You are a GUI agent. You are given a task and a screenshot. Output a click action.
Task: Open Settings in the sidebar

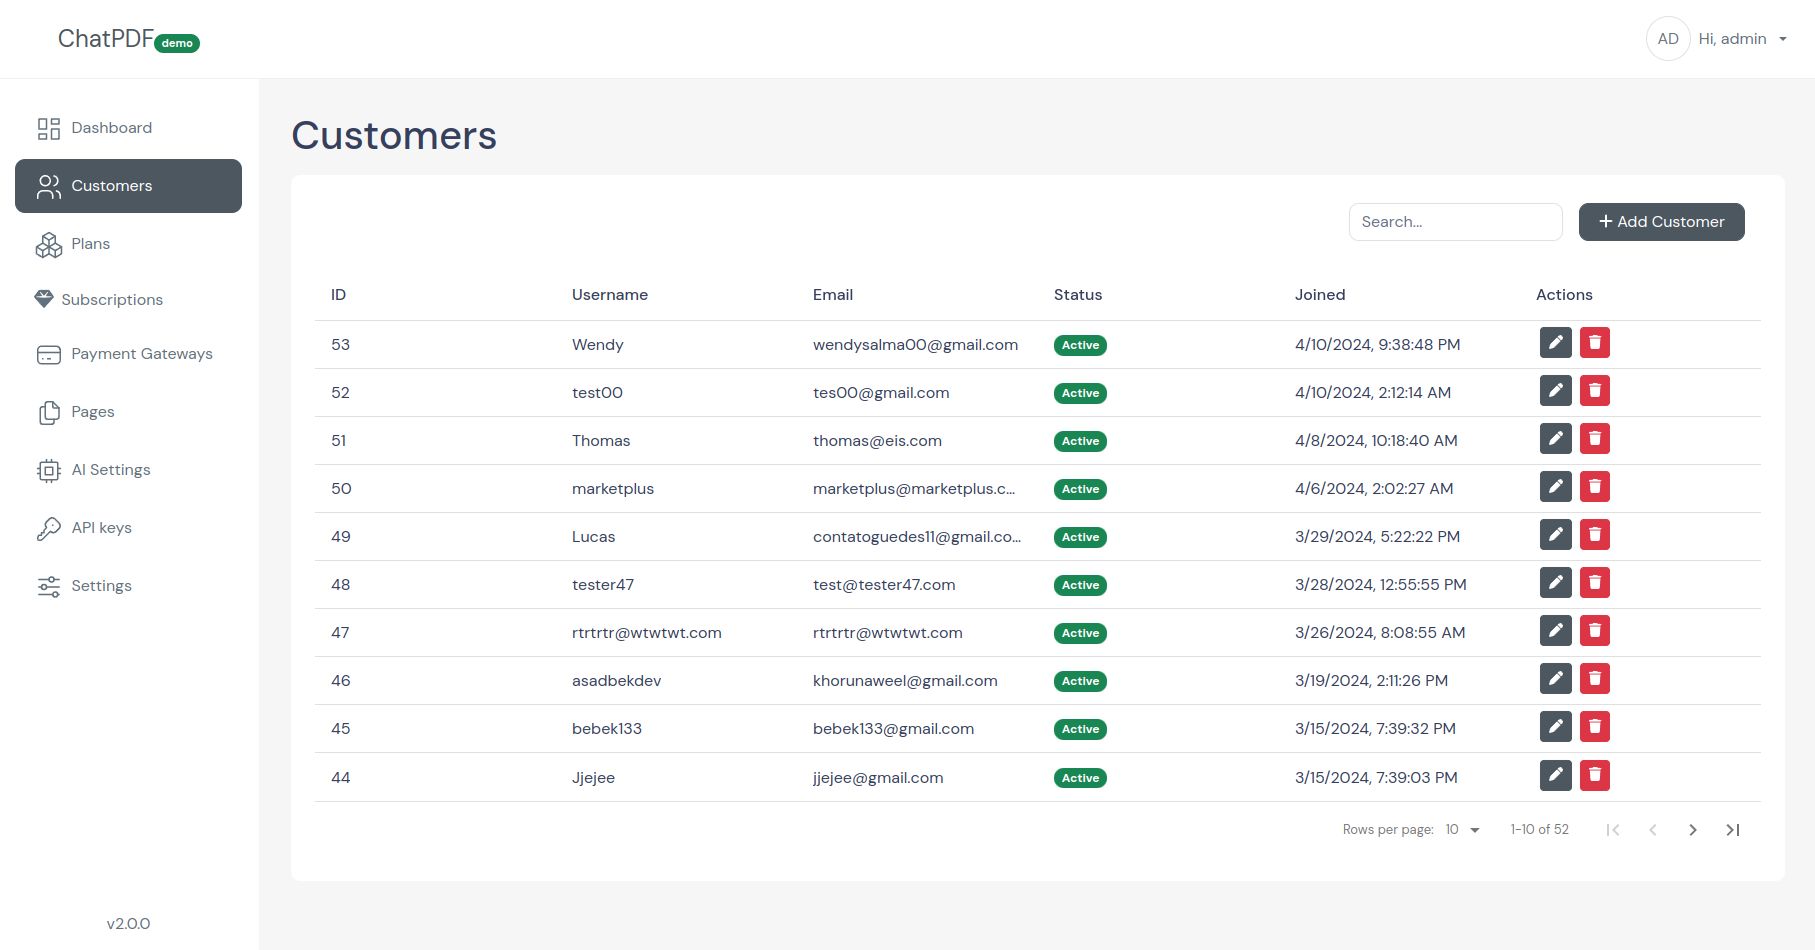(128, 586)
